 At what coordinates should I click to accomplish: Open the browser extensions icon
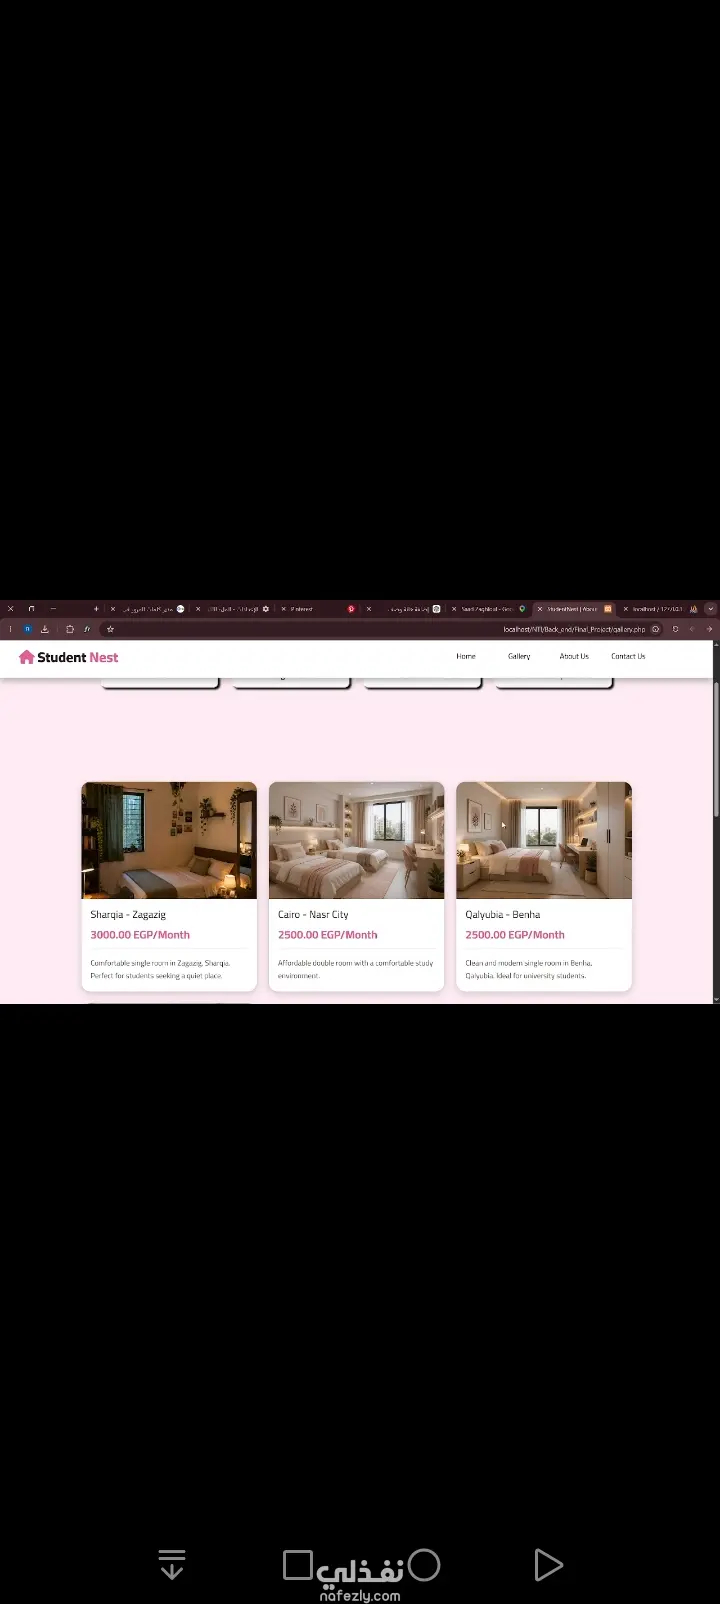coord(70,629)
